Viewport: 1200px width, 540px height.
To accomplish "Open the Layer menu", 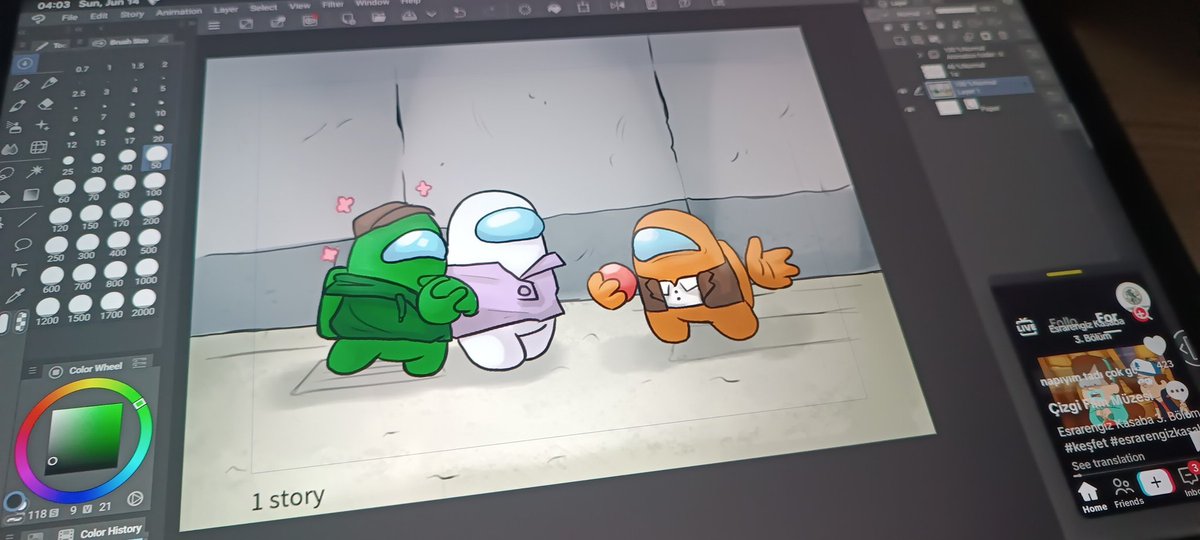I will 226,10.
